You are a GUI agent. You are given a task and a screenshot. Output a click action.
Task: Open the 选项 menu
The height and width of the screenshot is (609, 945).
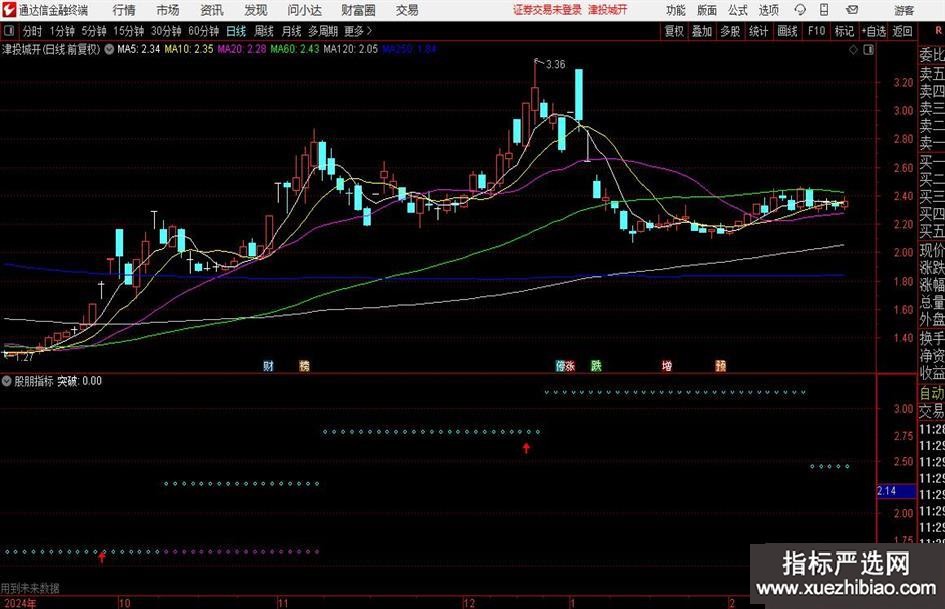768,10
